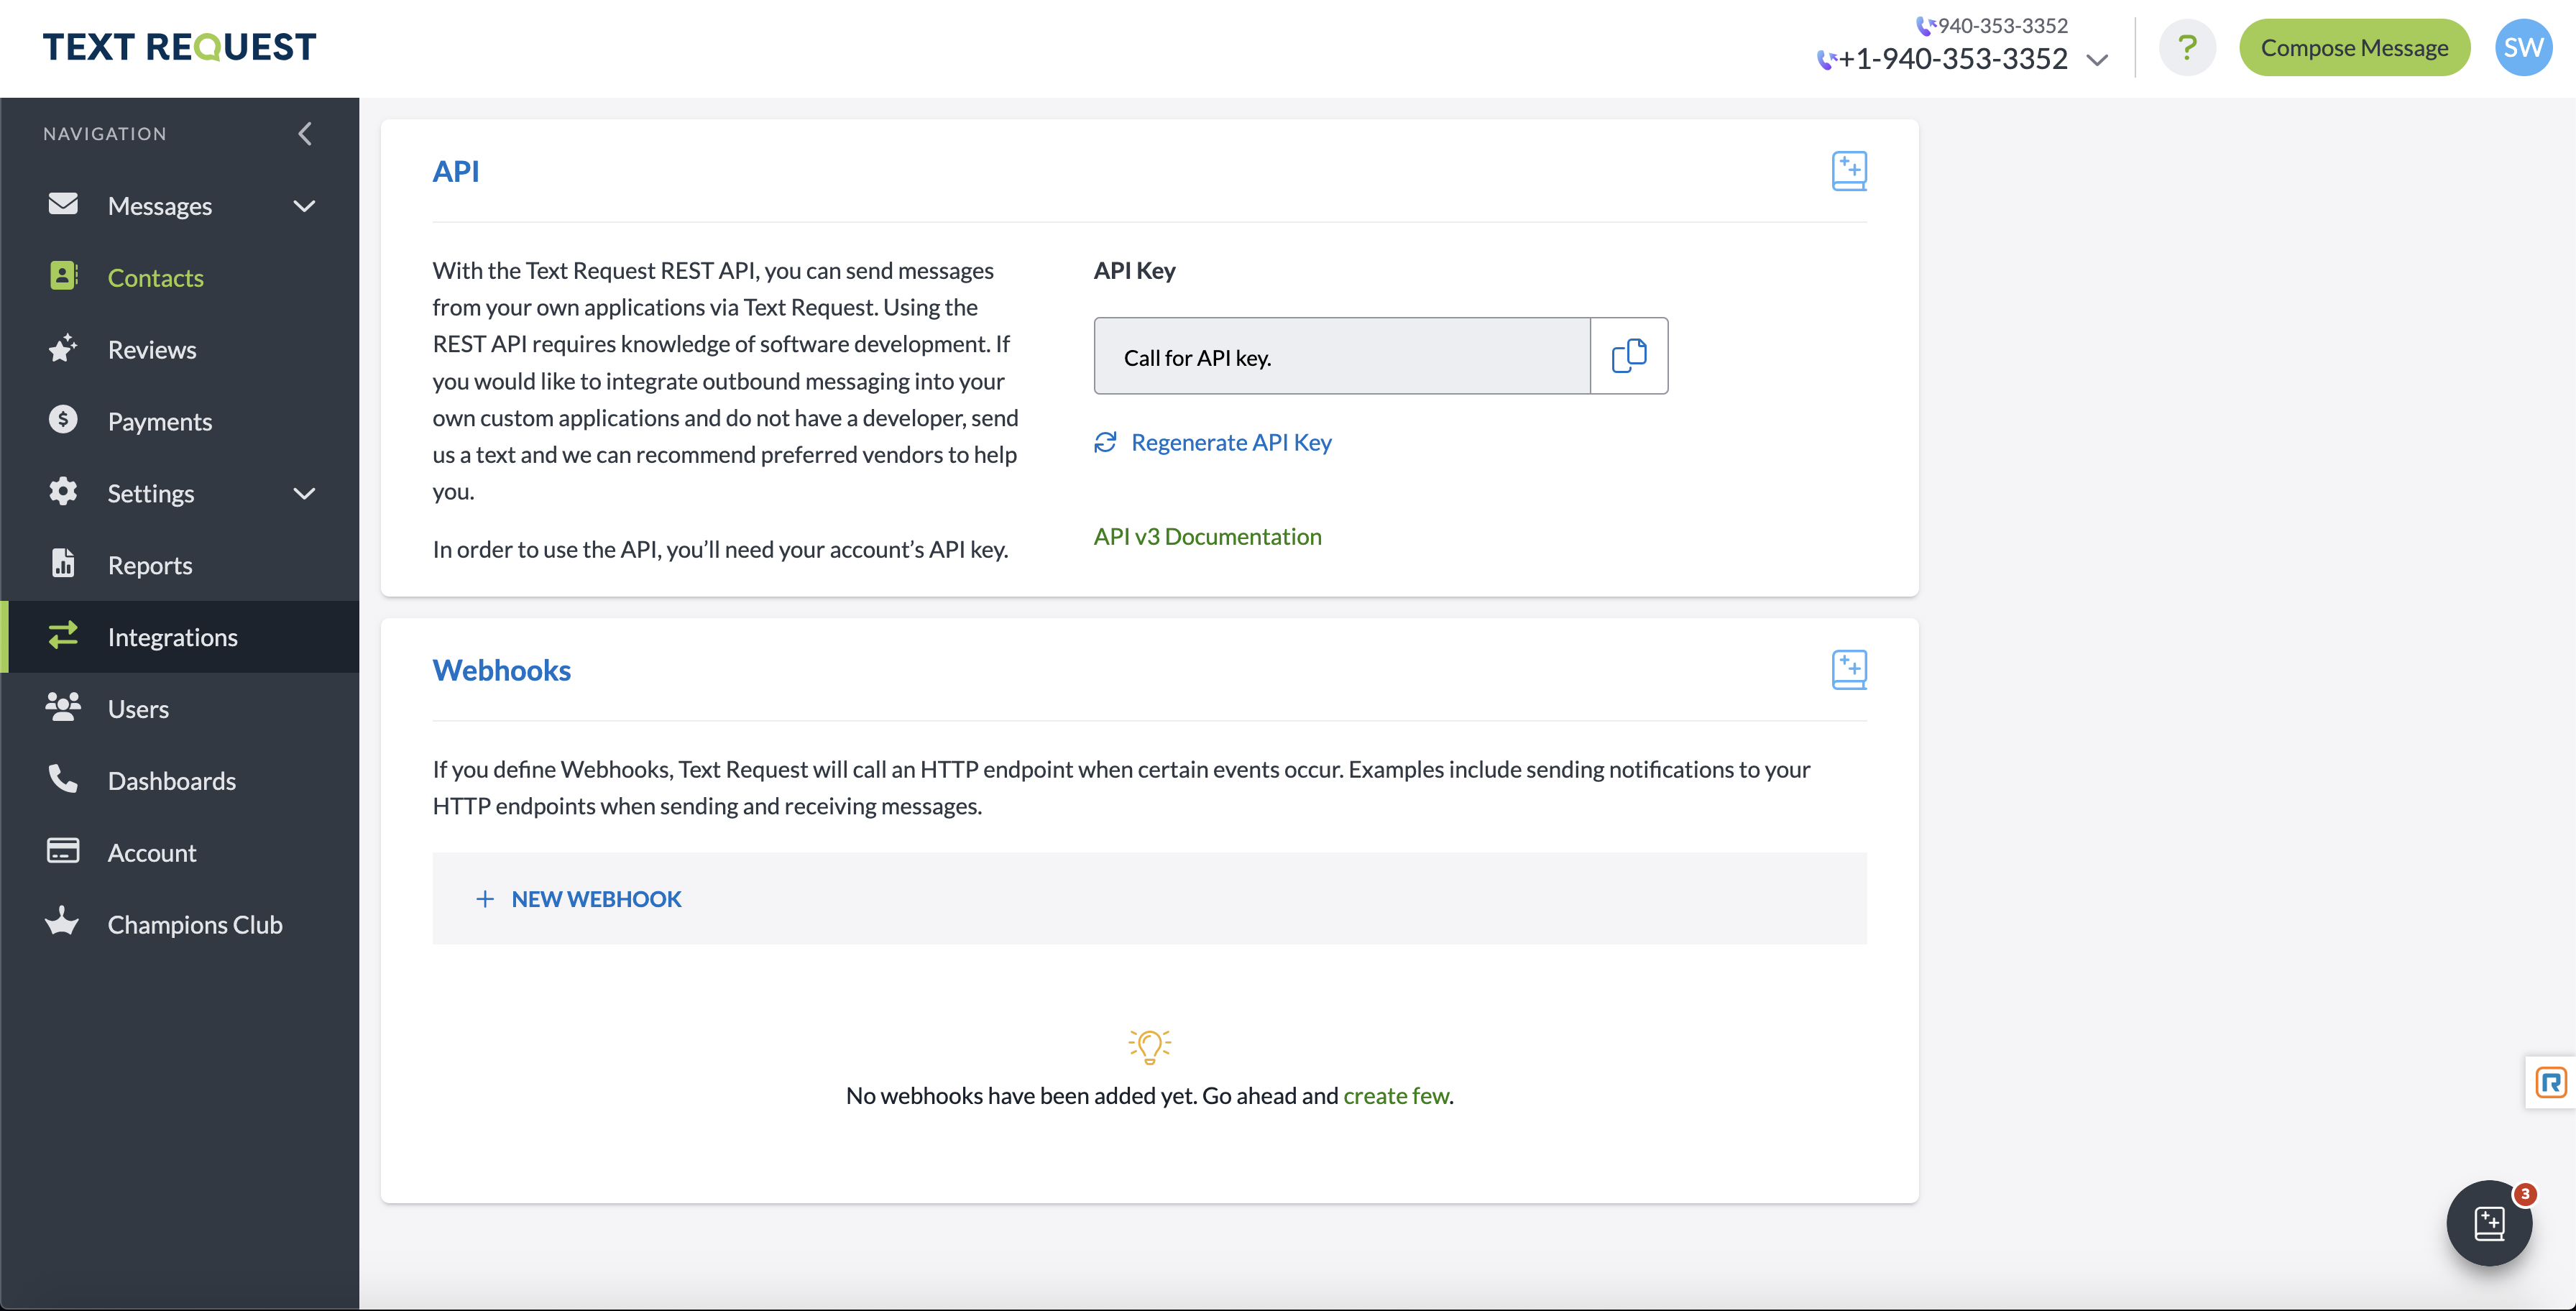Click the 'create few' link
The height and width of the screenshot is (1311, 2576).
[x=1396, y=1096]
